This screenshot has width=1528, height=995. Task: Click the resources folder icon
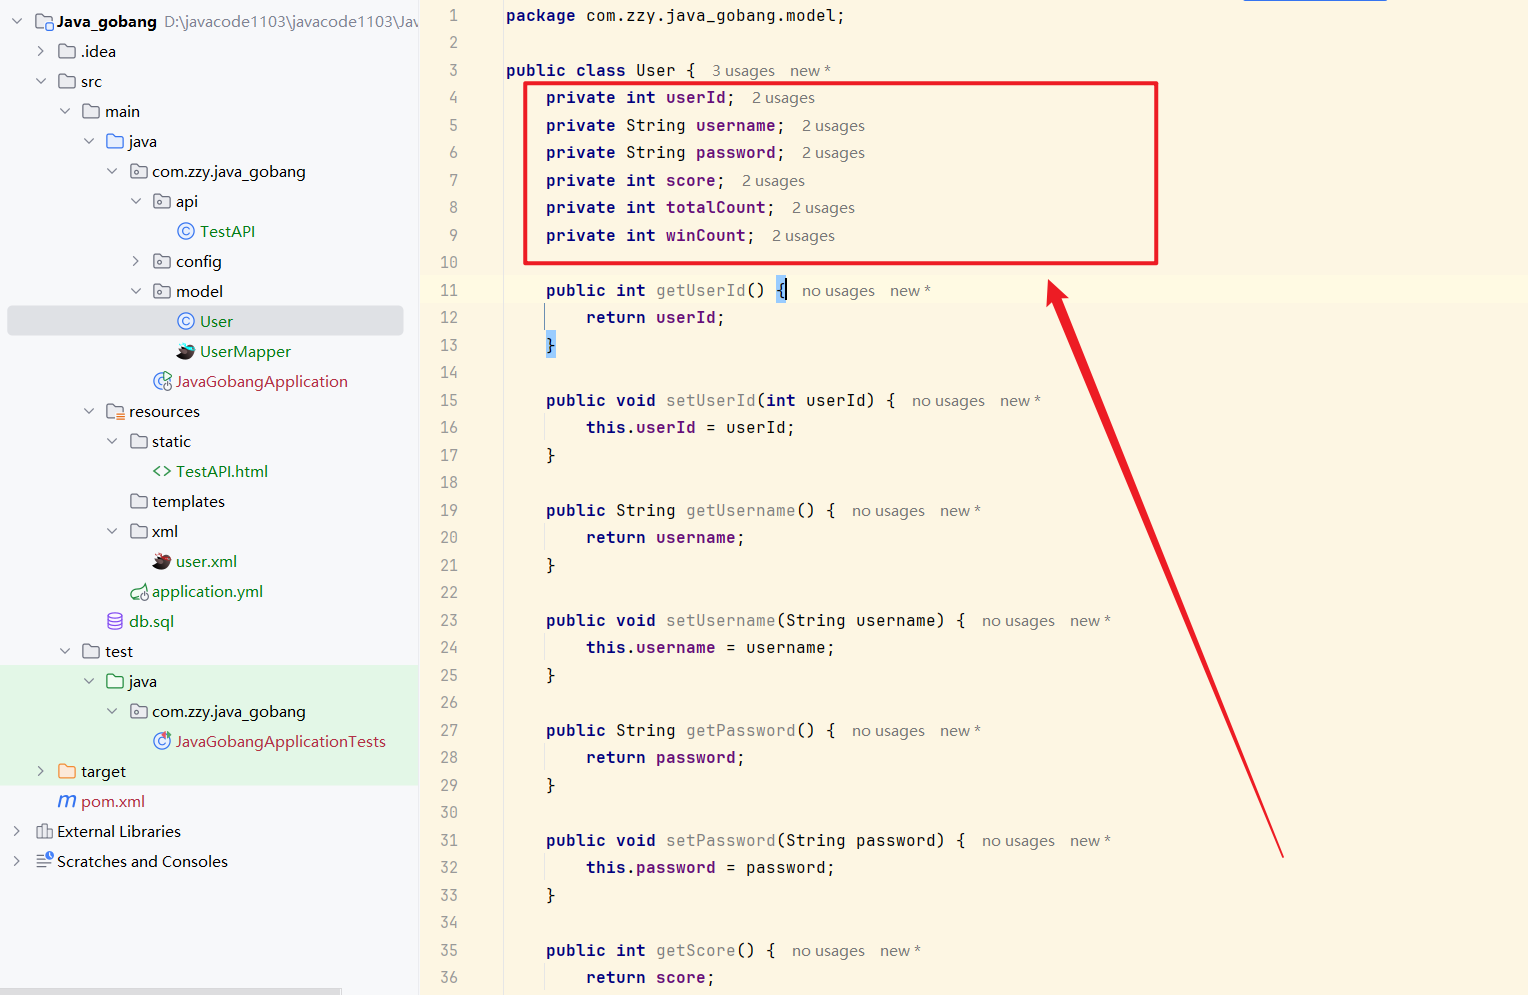115,411
